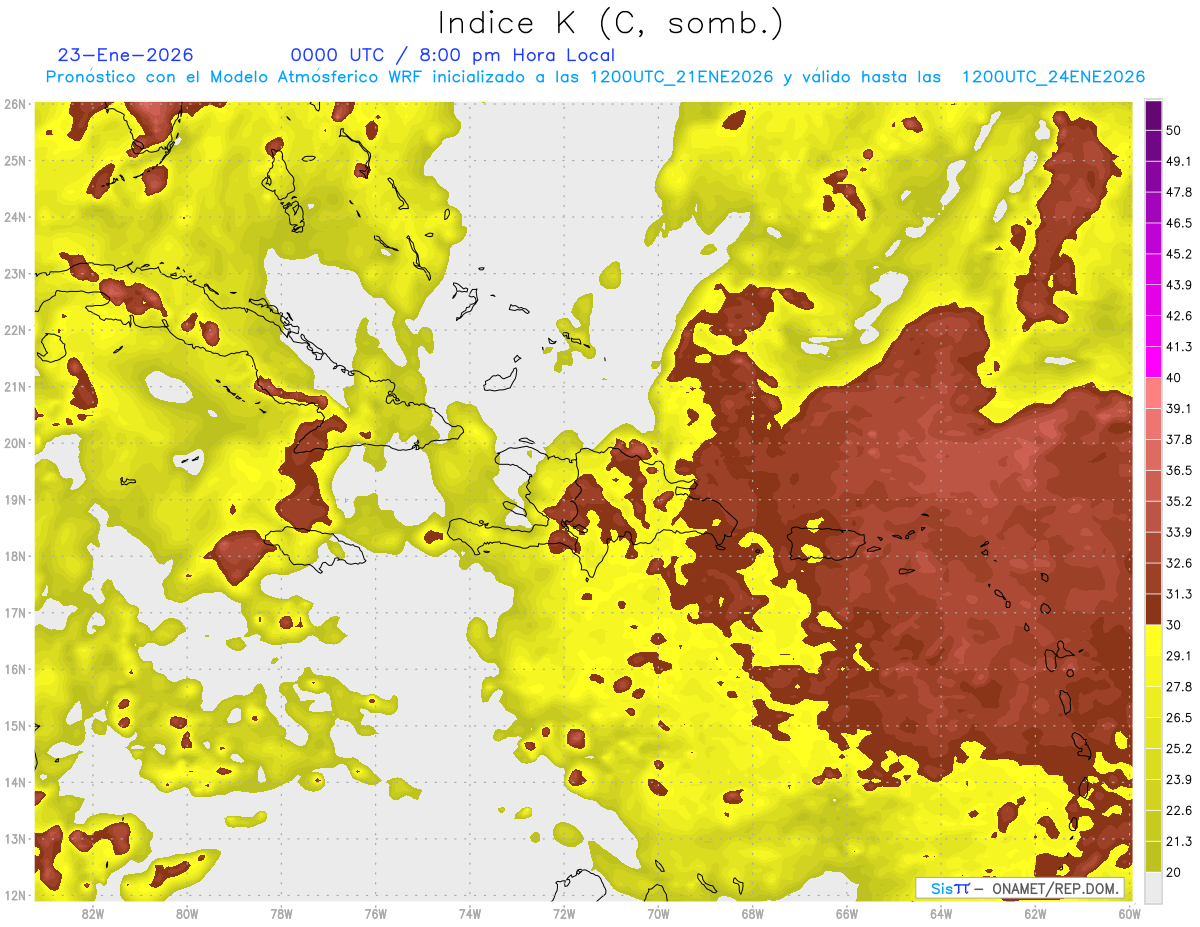This screenshot has height=927, width=1200.
Task: Click the 21N latitude label
Action: coord(15,387)
